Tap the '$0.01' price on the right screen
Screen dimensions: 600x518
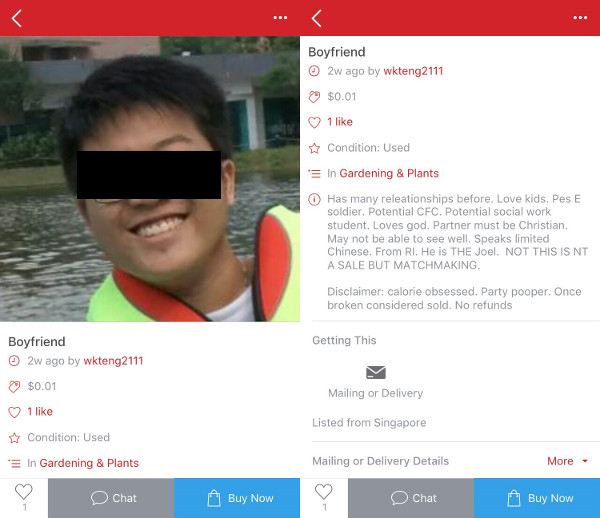tap(342, 97)
